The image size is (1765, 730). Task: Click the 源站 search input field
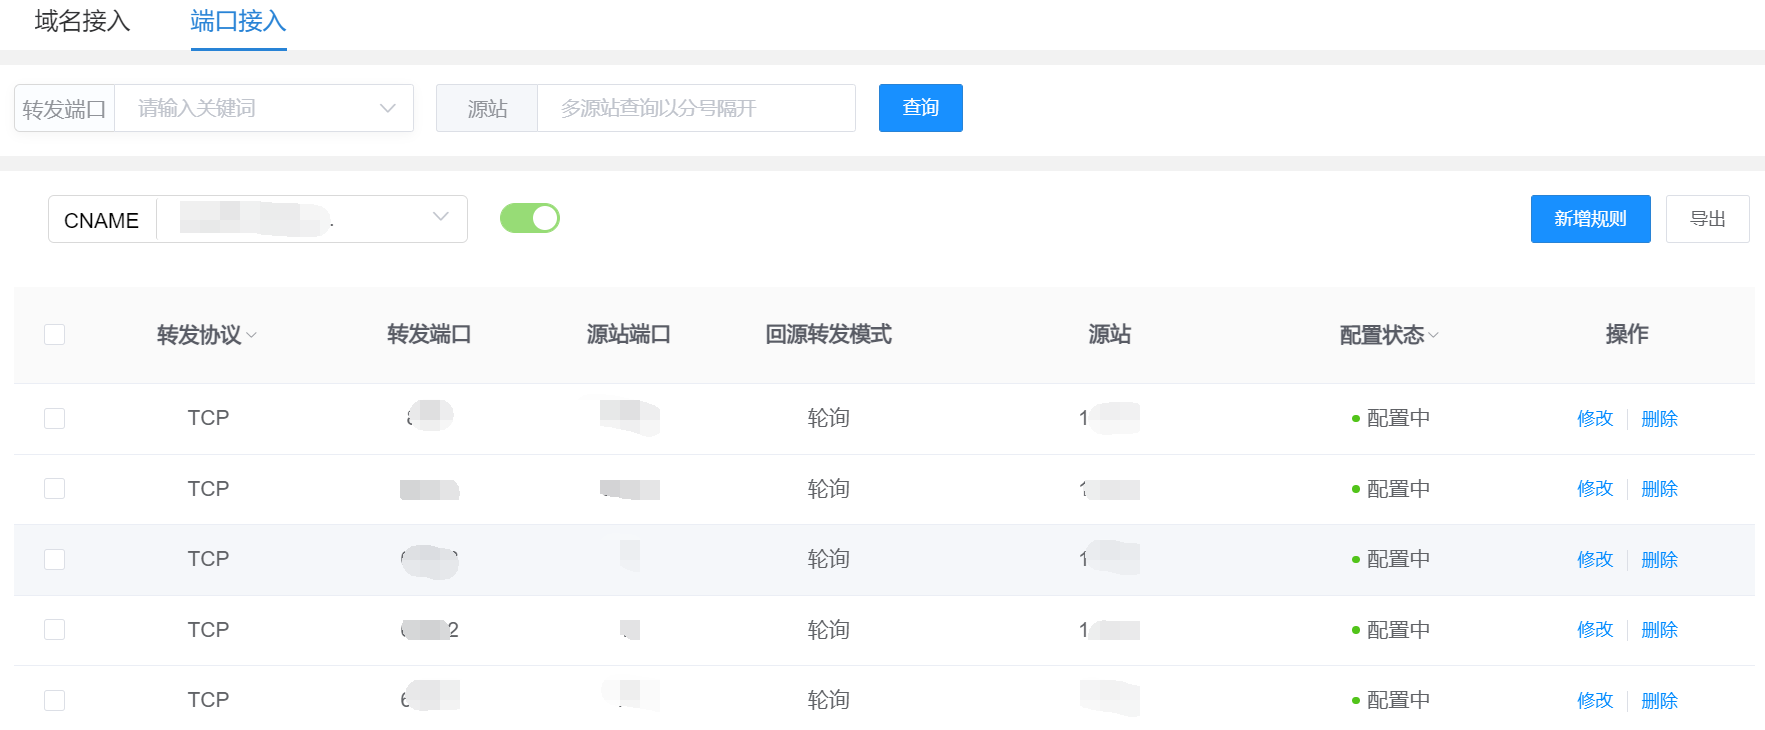click(695, 108)
